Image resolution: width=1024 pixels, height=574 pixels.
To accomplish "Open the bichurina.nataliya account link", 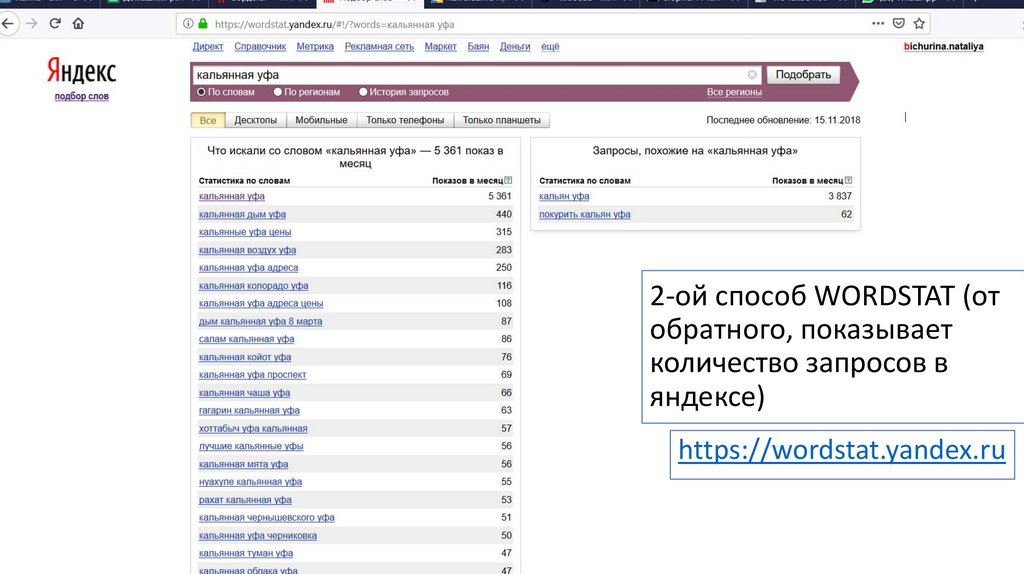I will 944,46.
